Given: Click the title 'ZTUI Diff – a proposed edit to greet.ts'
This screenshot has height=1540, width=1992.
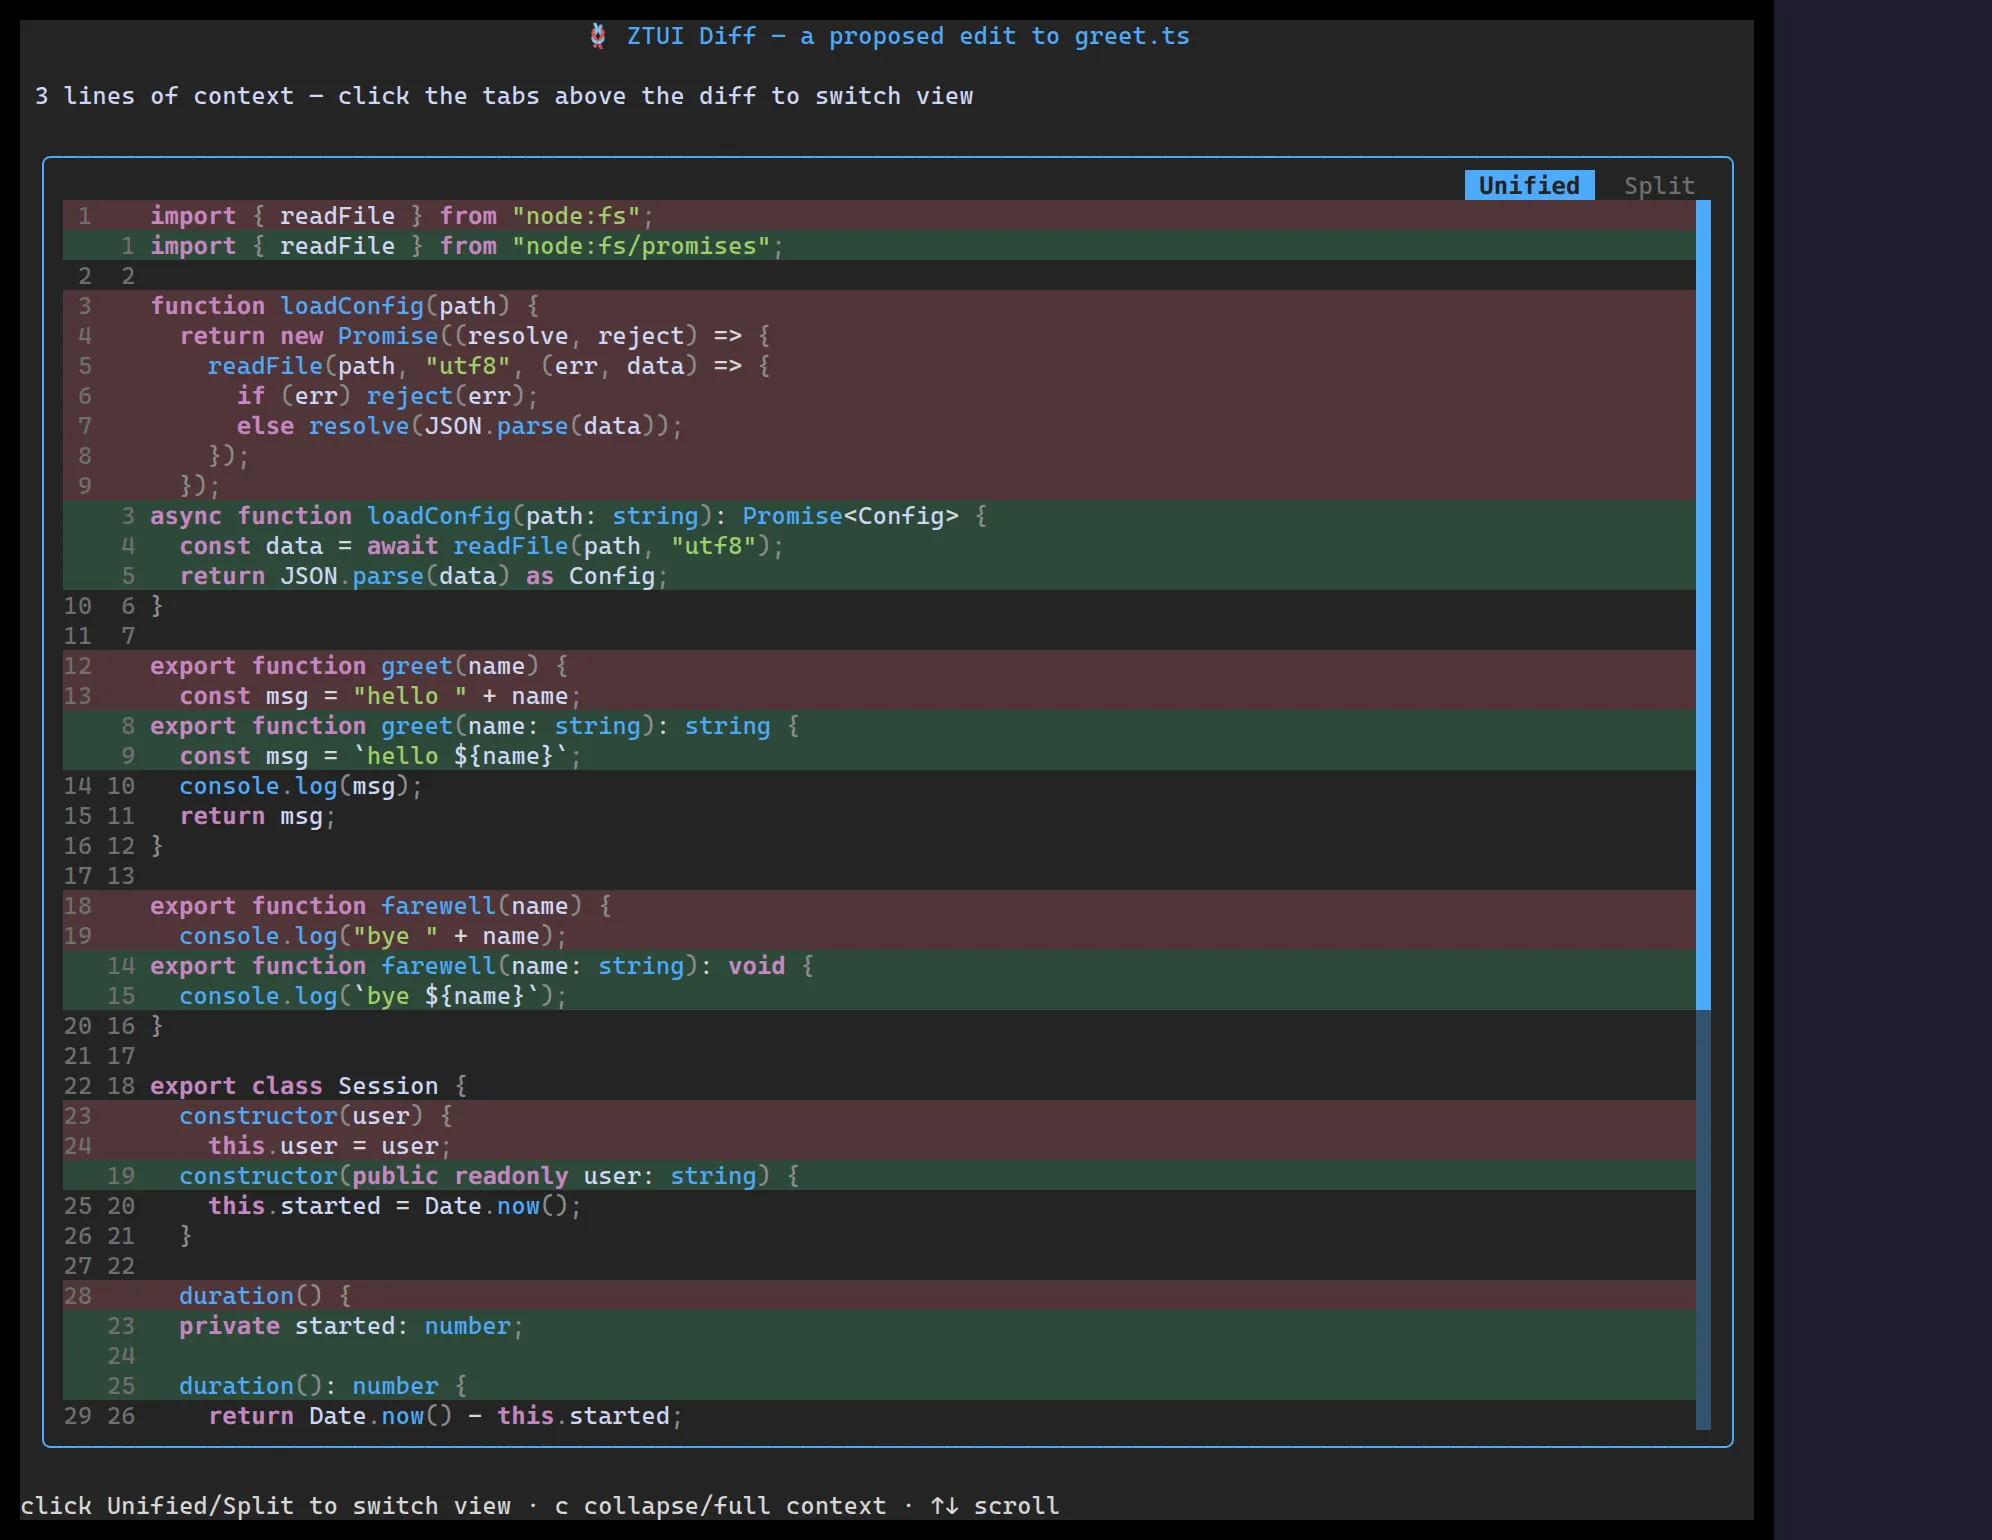Looking at the screenshot, I should click(908, 36).
